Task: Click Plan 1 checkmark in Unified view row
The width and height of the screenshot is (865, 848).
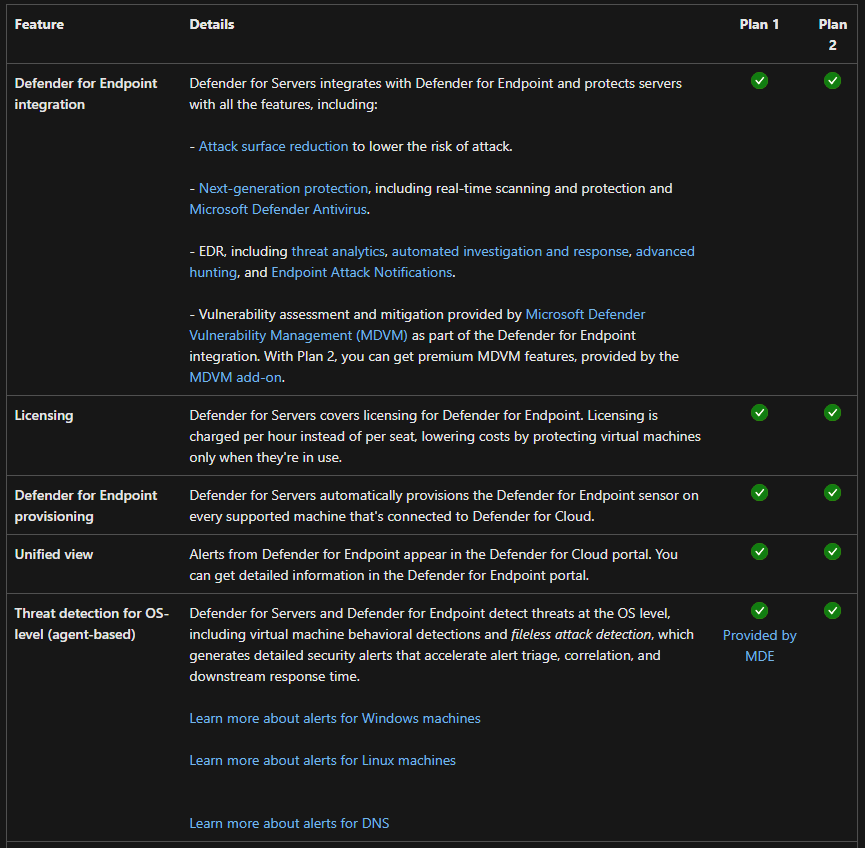Action: click(x=759, y=552)
